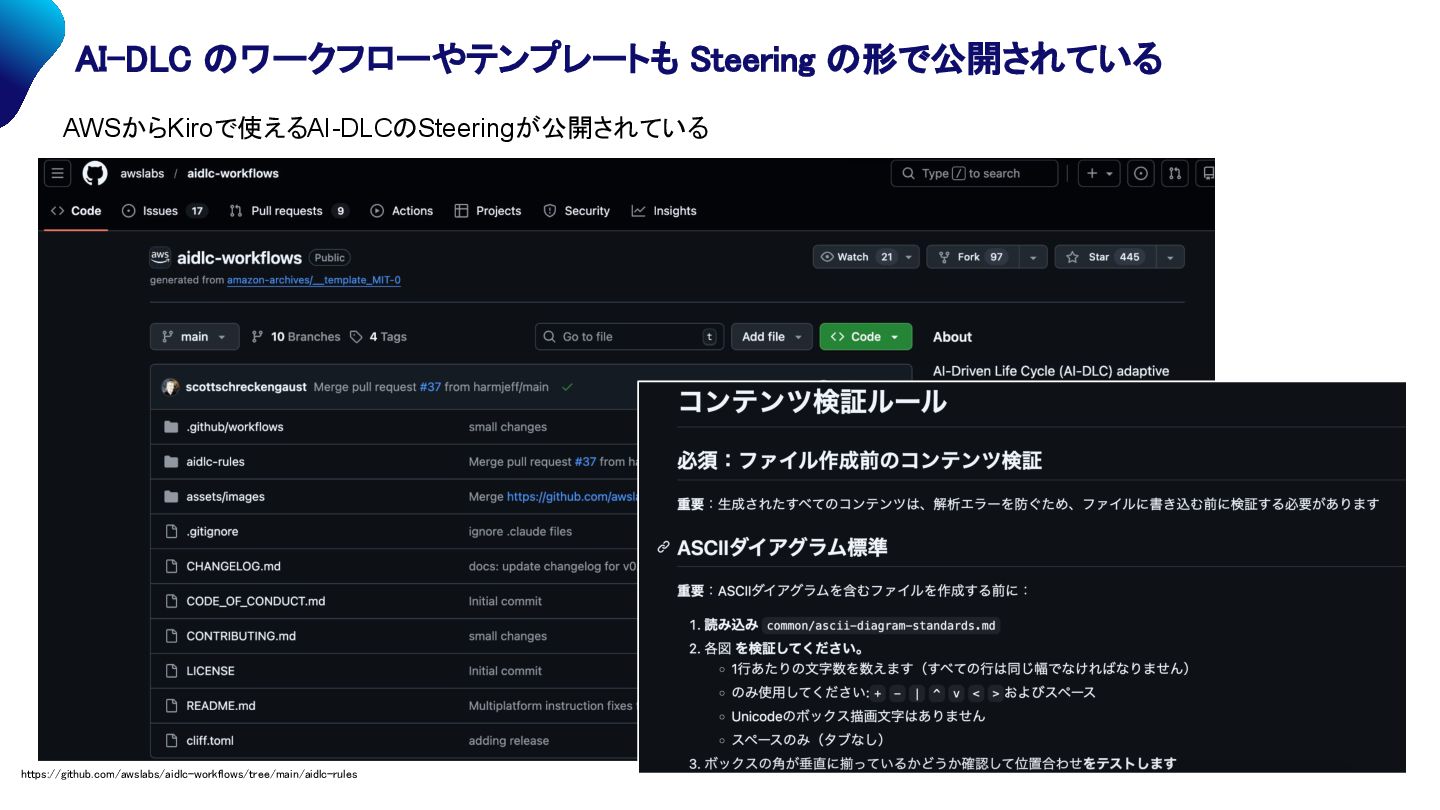This screenshot has width=1440, height=810.
Task: View the 4 Tags link
Action: point(378,337)
